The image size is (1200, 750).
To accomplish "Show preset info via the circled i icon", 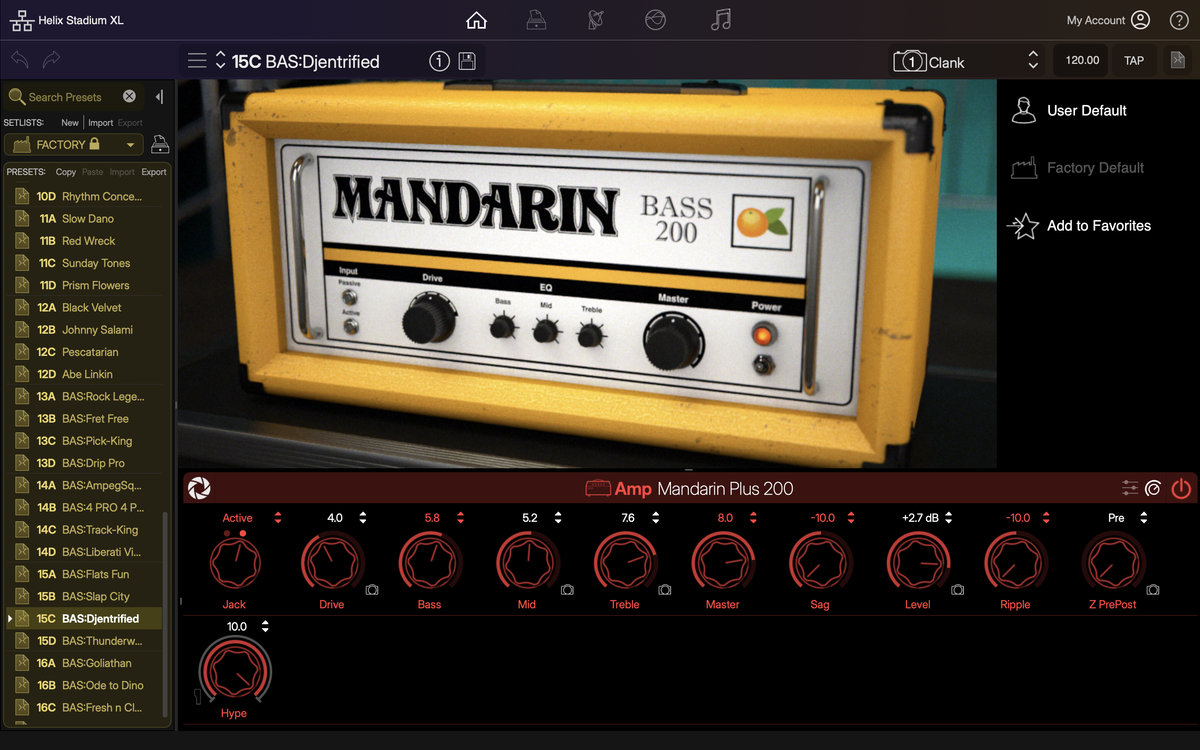I will 439,61.
